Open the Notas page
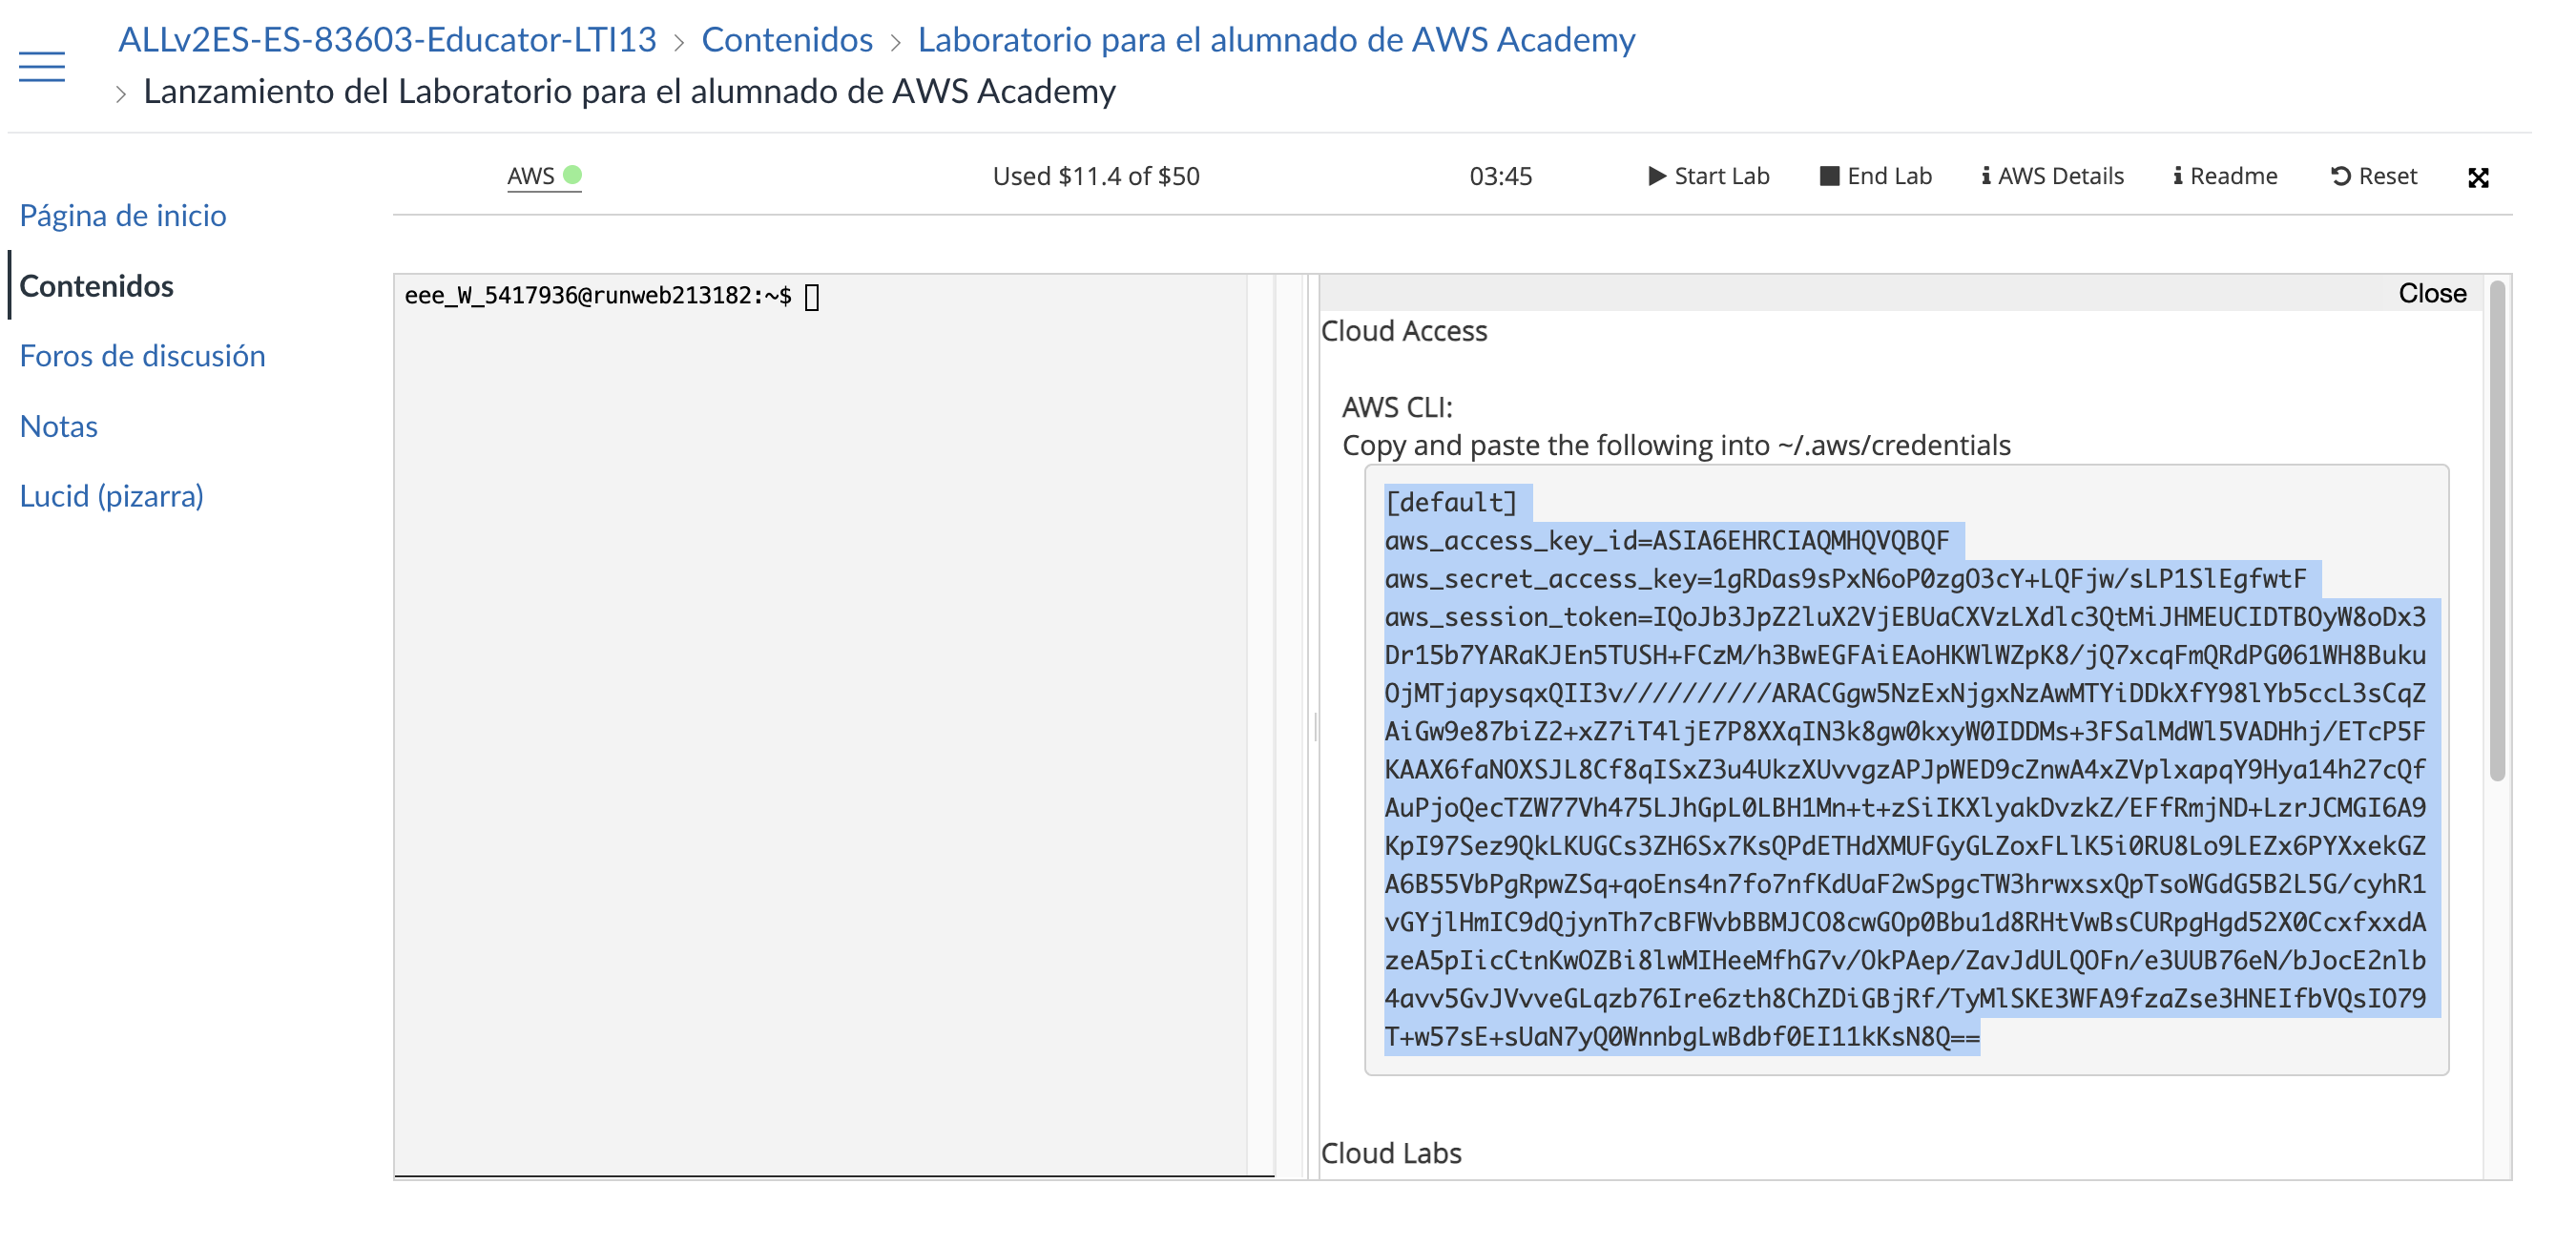Image resolution: width=2576 pixels, height=1246 pixels. tap(58, 426)
